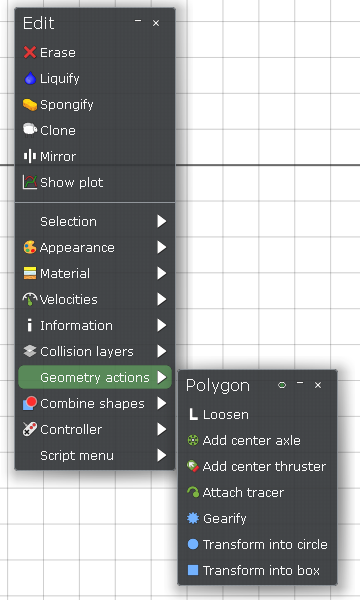Click the sheep Clone icon
Viewport: 360px width, 600px height.
(30, 130)
